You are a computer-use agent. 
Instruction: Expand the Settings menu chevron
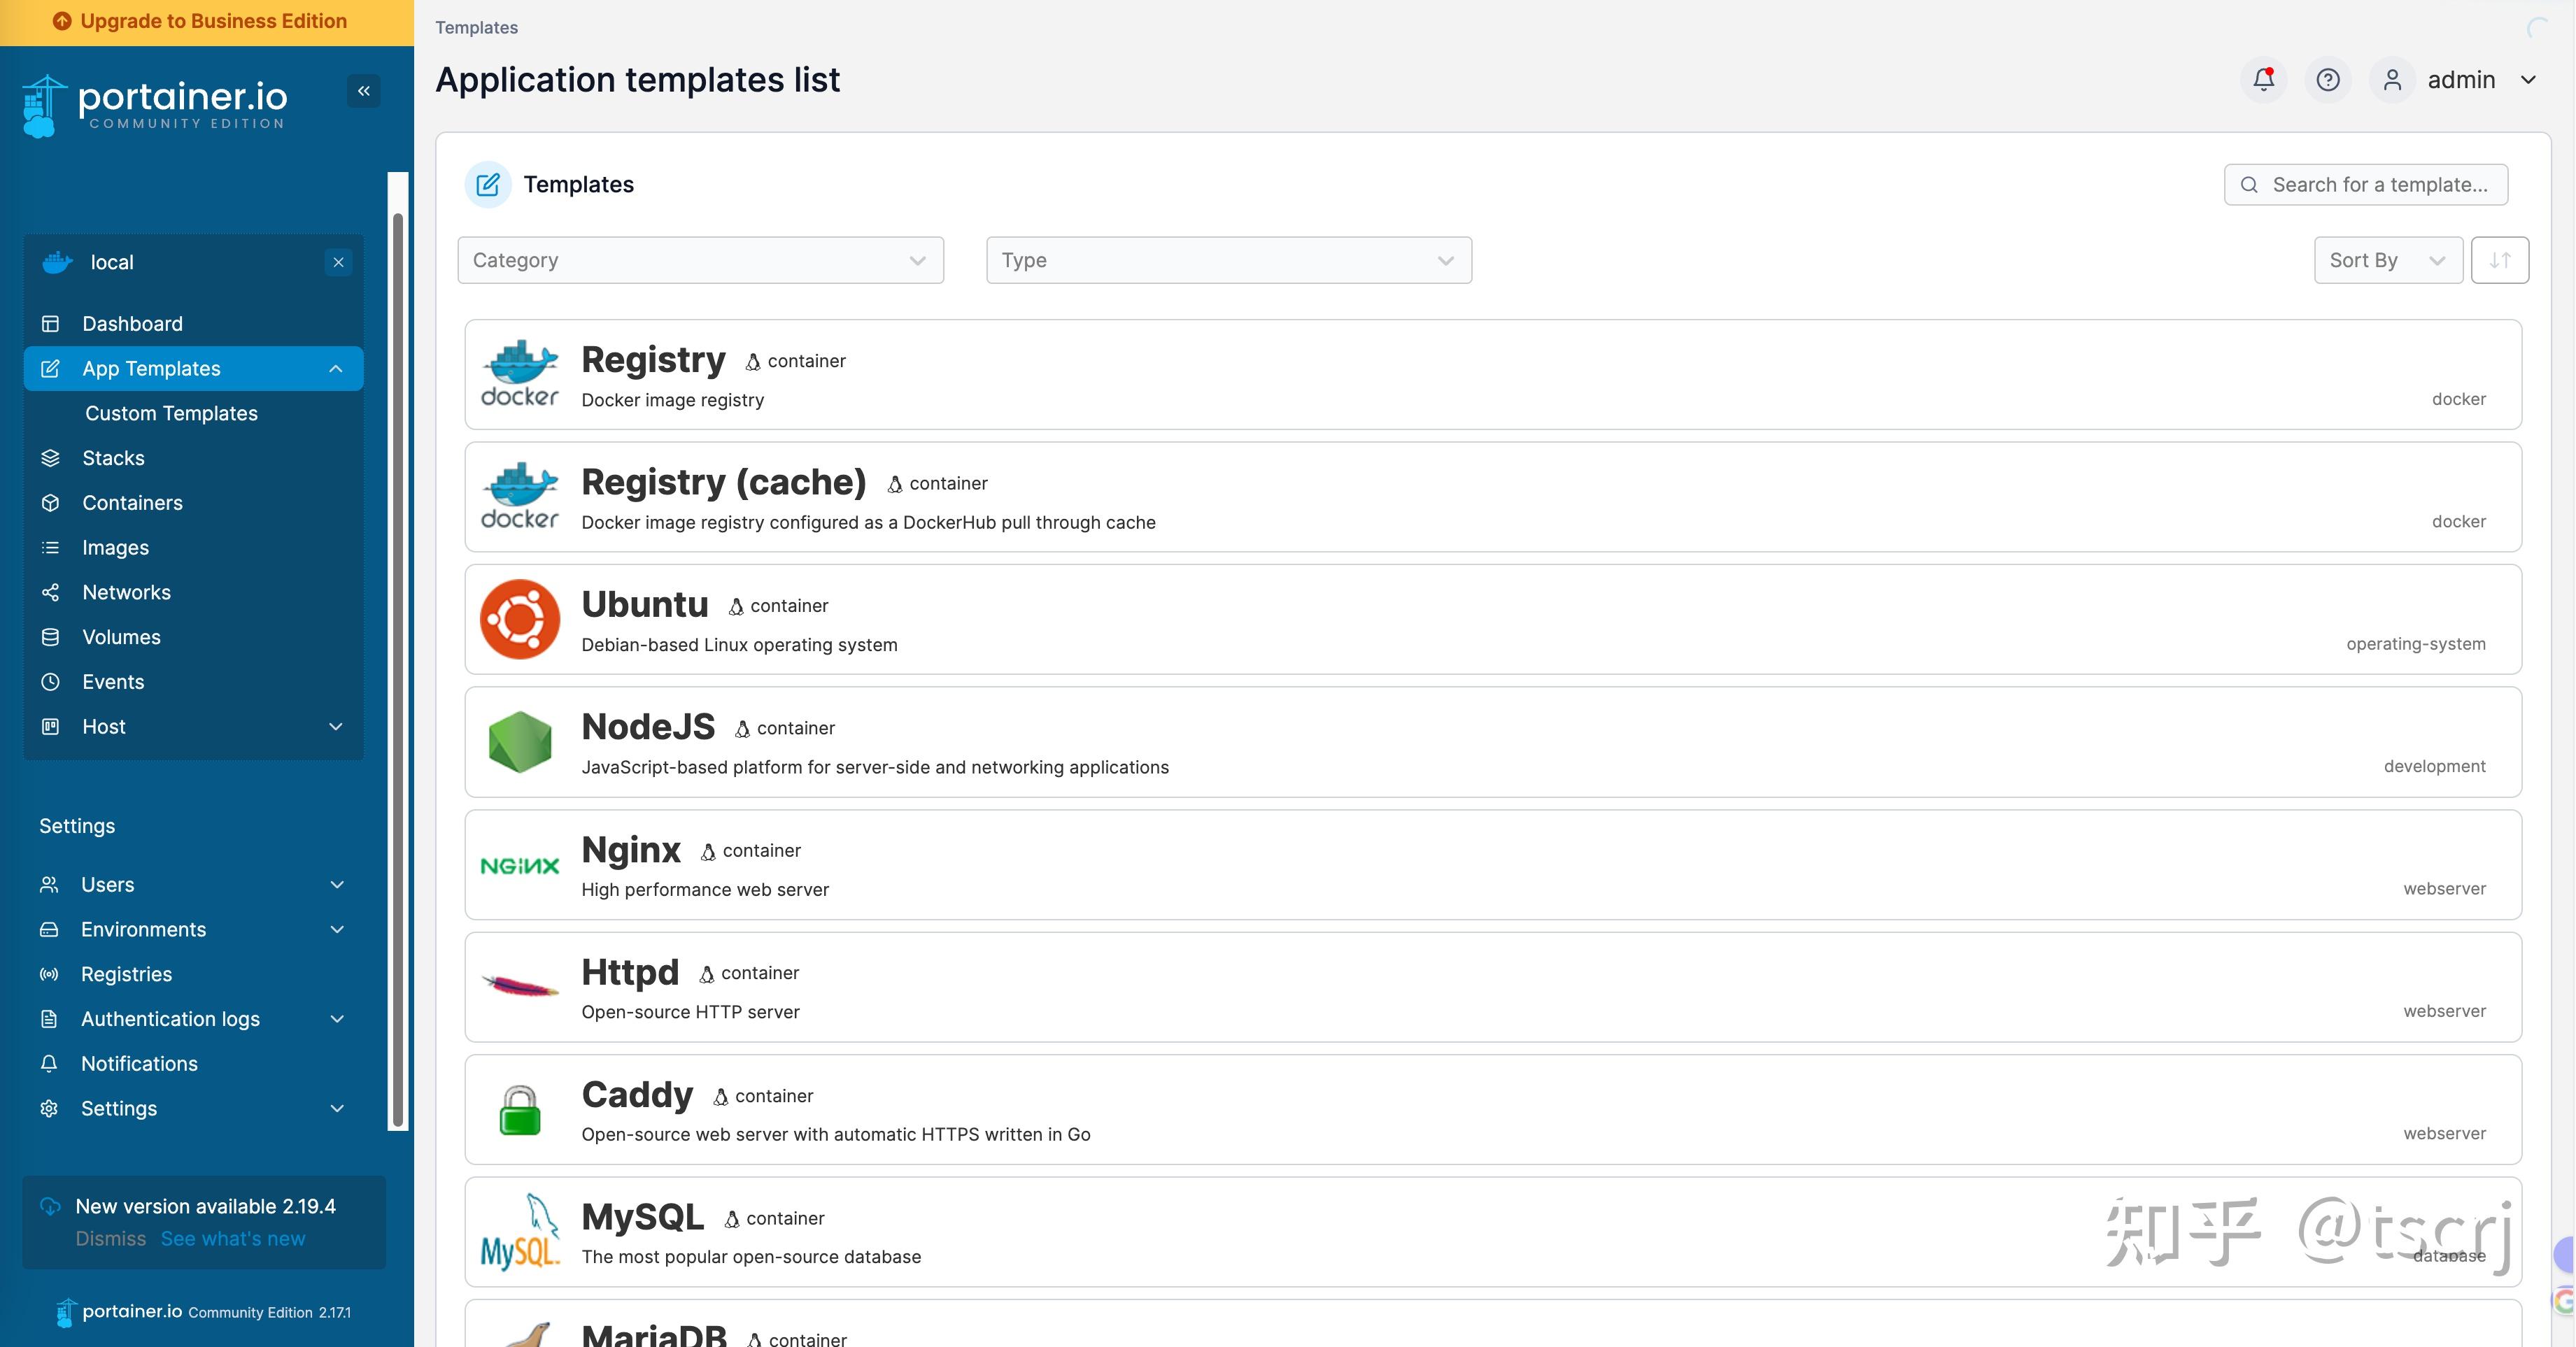pos(337,1109)
